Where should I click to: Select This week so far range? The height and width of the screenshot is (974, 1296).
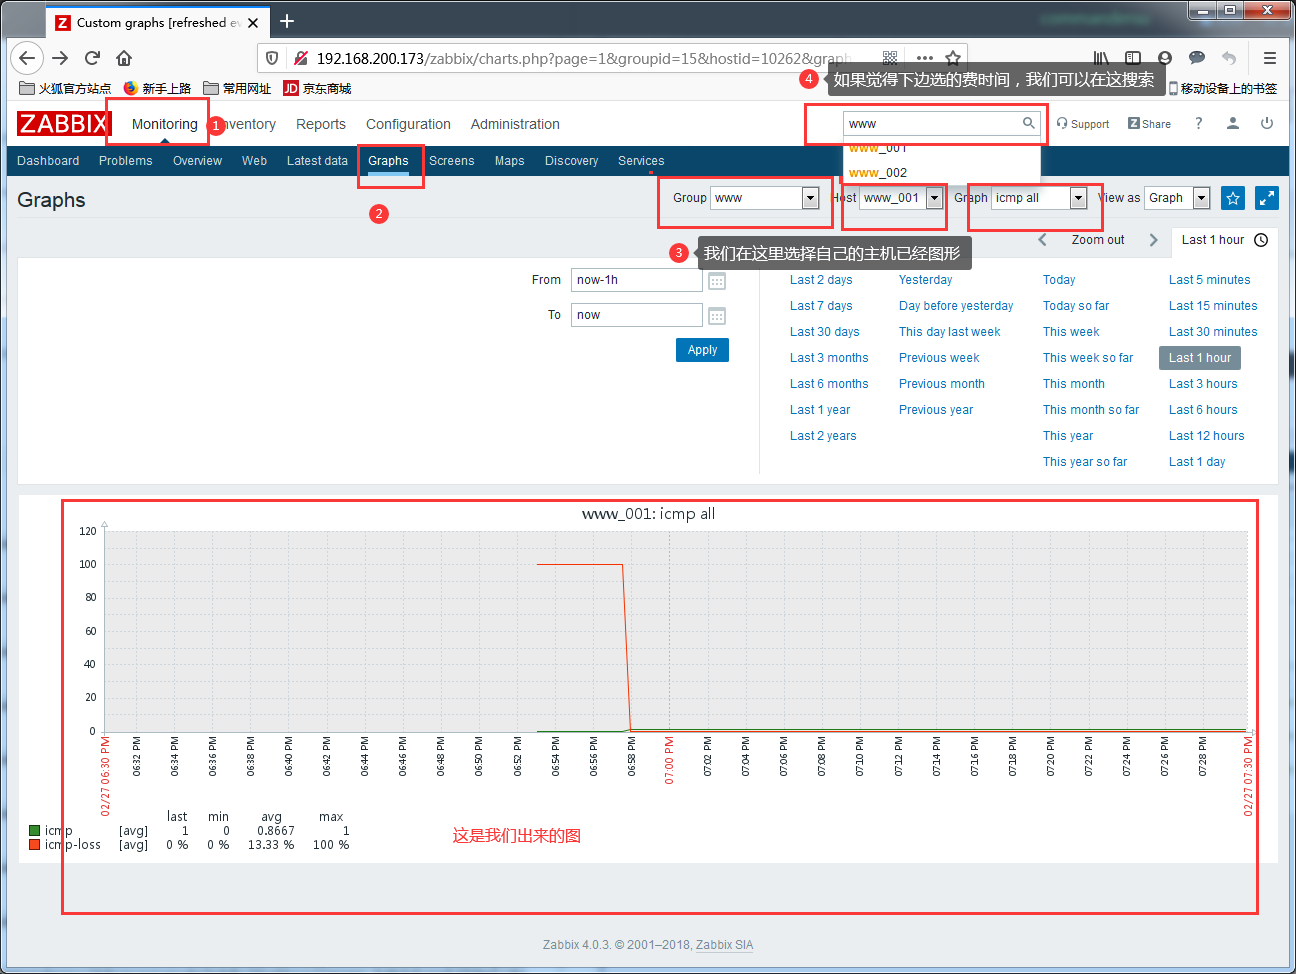click(1088, 358)
